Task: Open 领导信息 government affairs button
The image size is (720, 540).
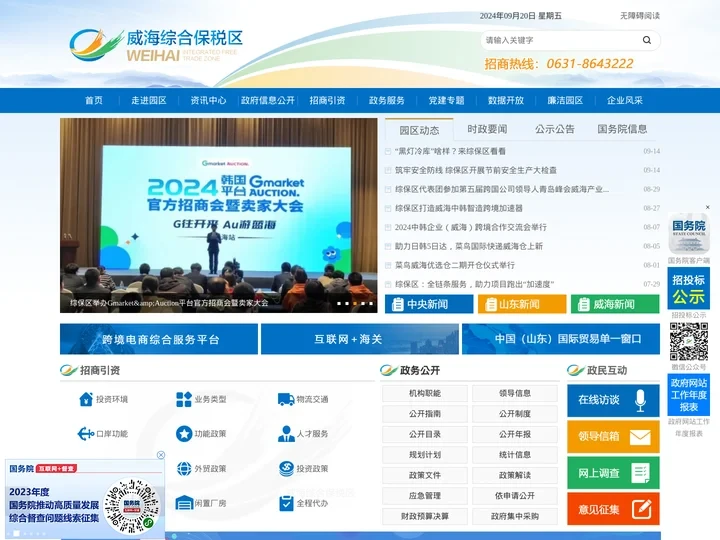Action: 515,393
